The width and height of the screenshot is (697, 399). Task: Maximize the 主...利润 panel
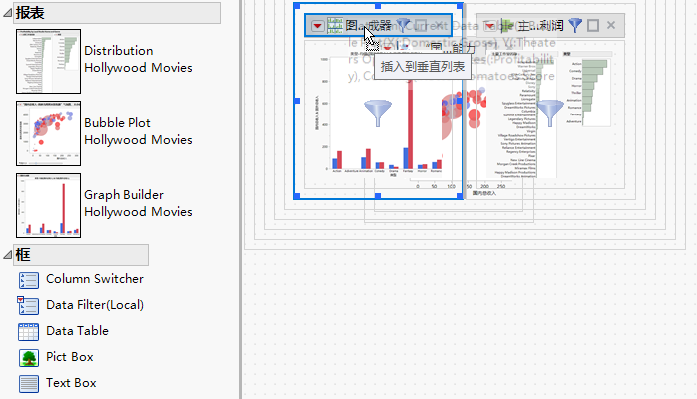(593, 25)
